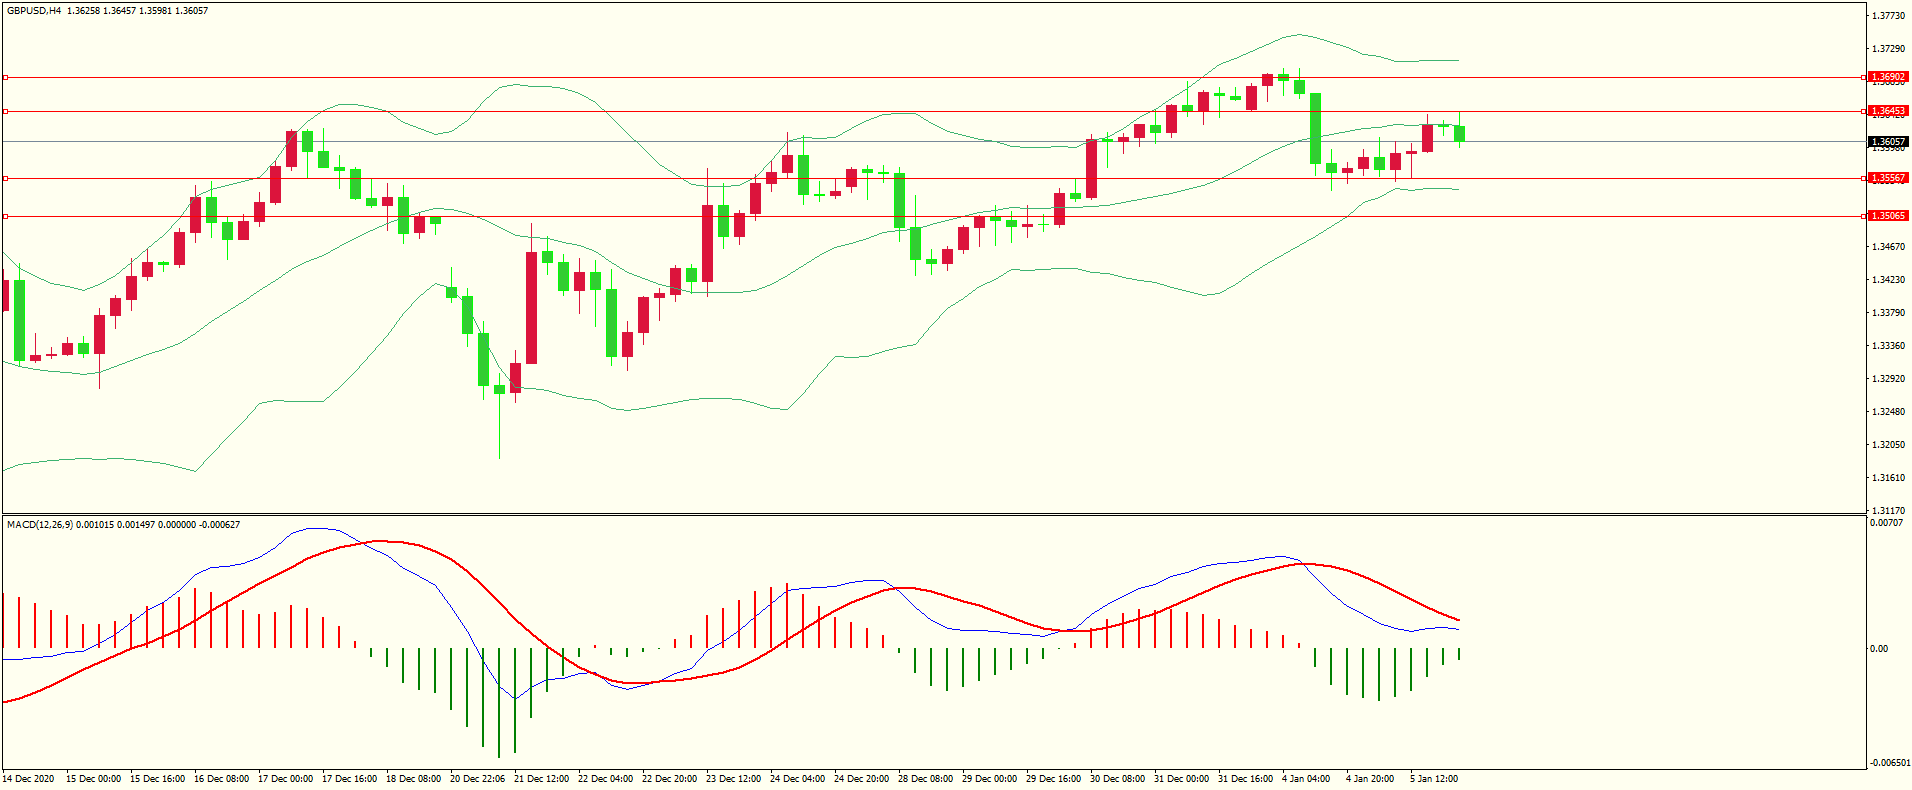Click the 15 Dec 16:00 time label
Screen dimensions: 1912x790
157,779
